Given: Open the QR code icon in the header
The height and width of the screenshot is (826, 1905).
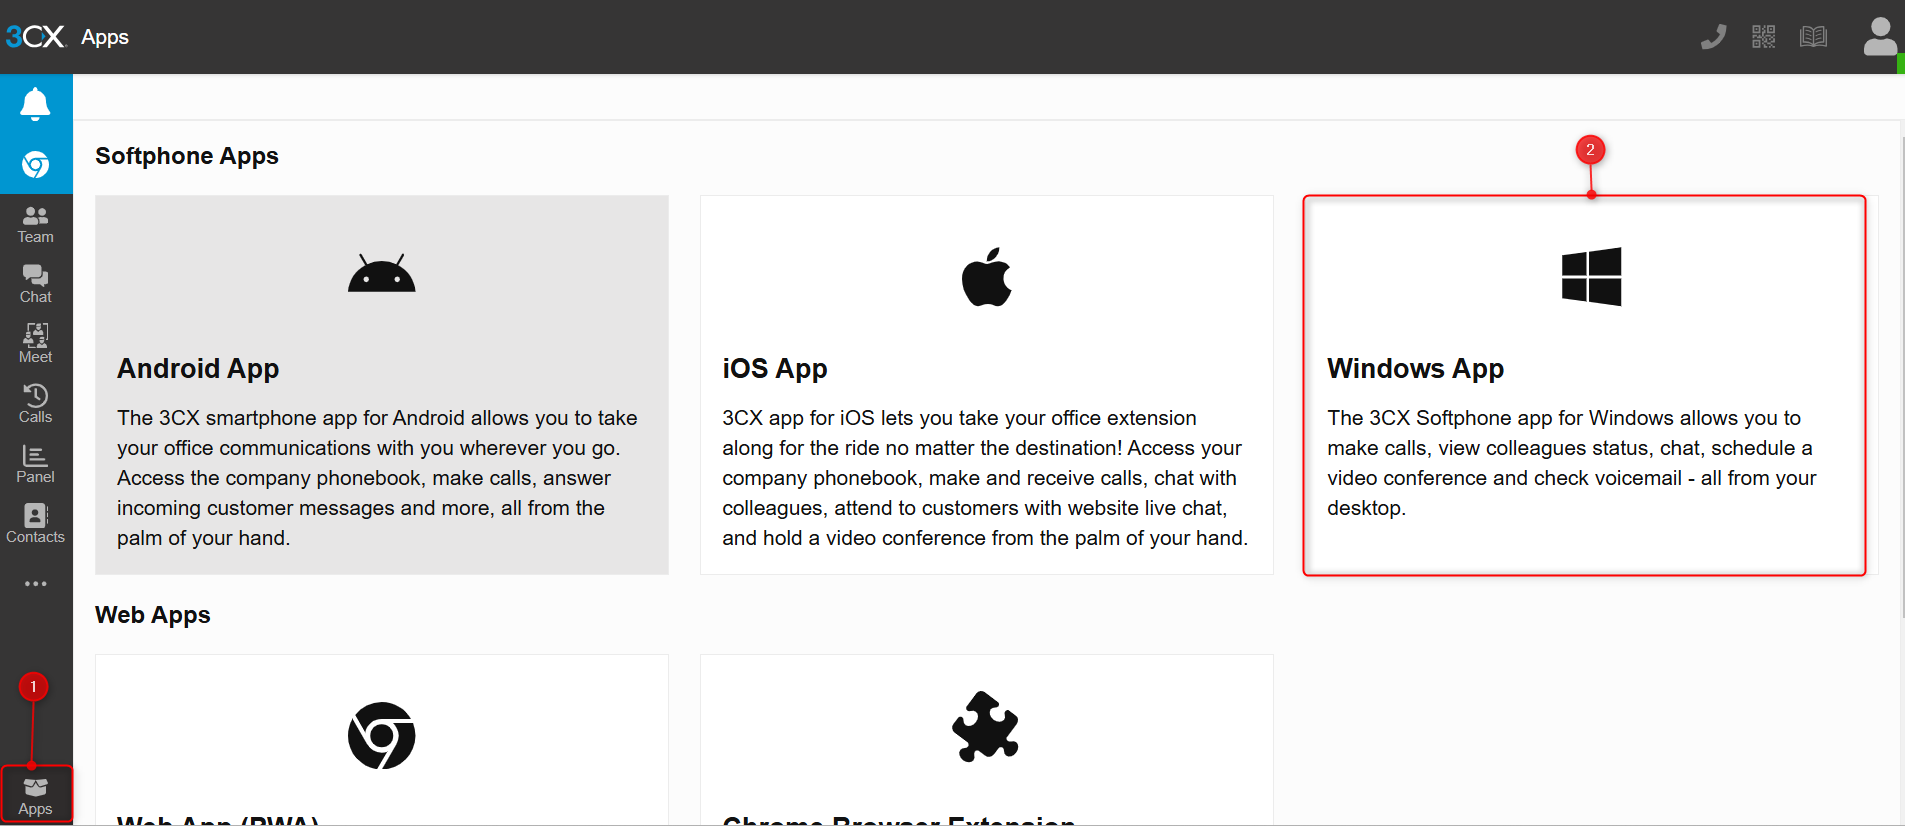Looking at the screenshot, I should click(1763, 37).
